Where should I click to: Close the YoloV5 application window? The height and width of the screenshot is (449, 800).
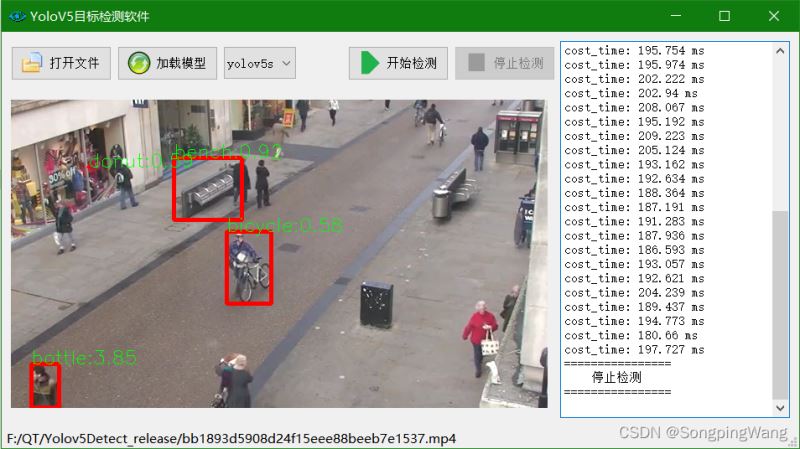(773, 15)
